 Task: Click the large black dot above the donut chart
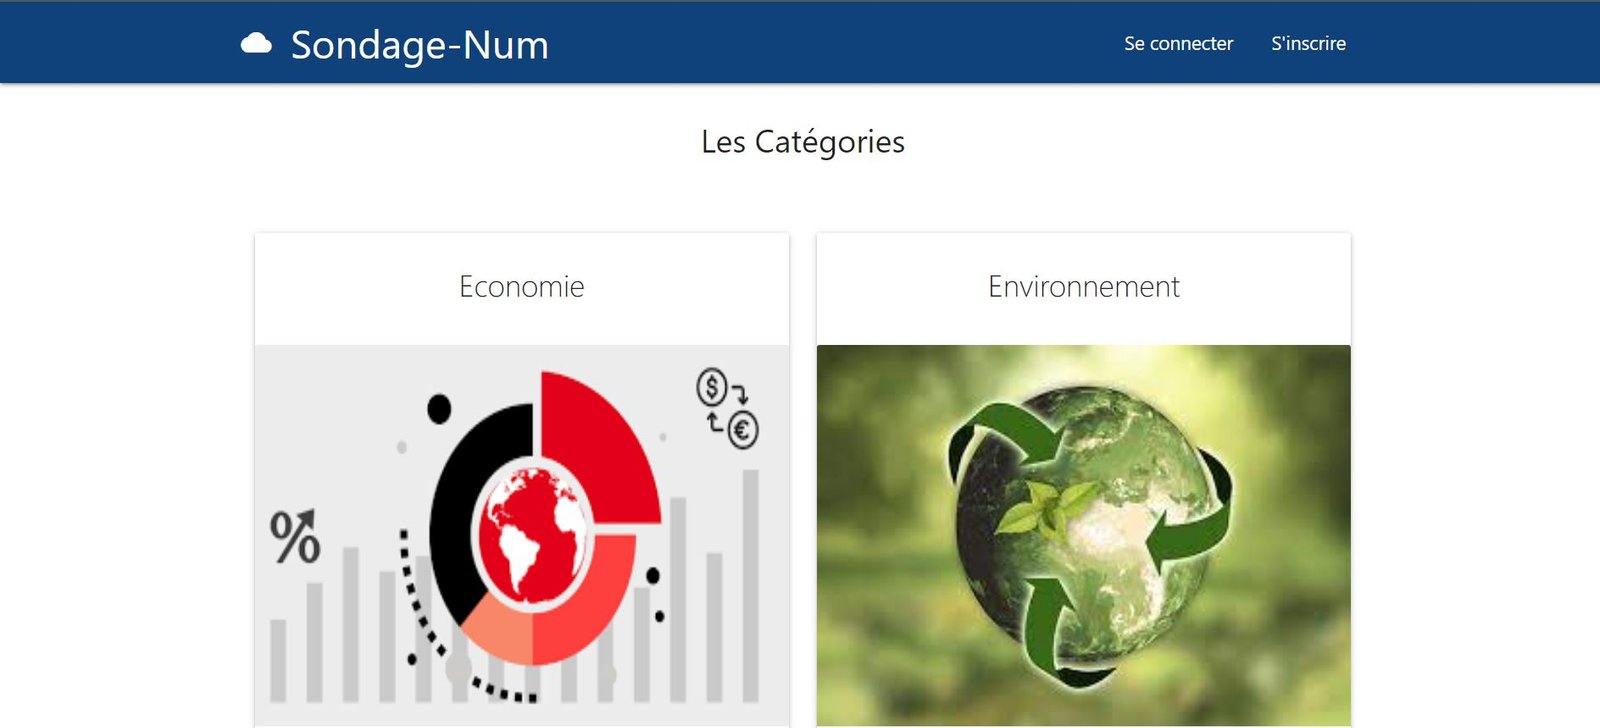pyautogui.click(x=439, y=408)
